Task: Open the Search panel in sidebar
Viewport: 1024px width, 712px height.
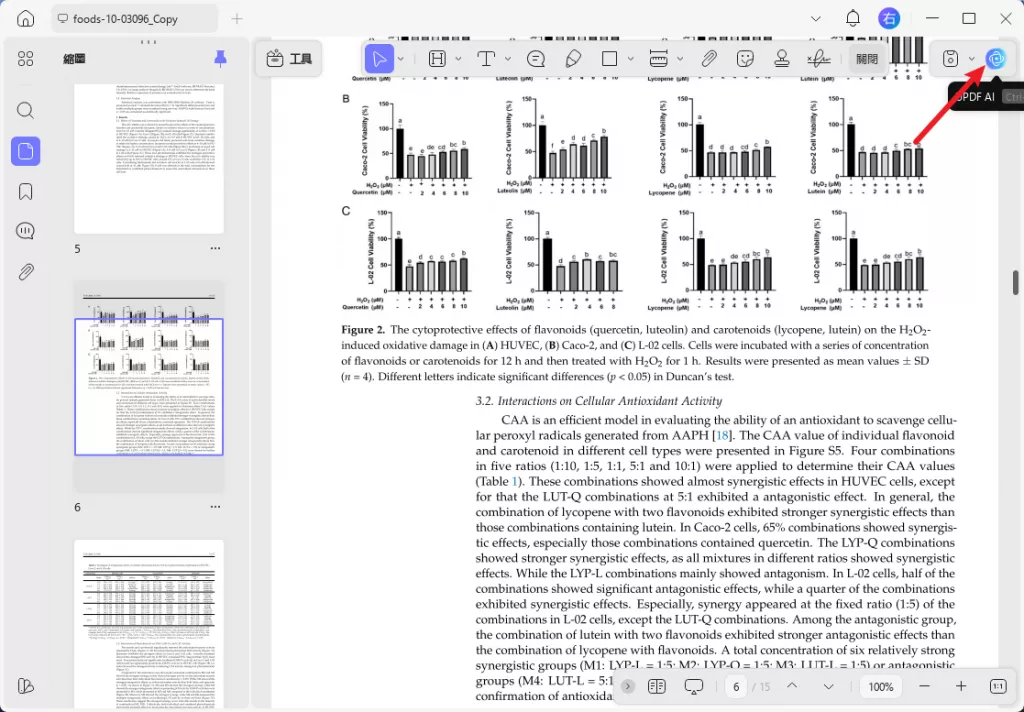Action: point(25,110)
